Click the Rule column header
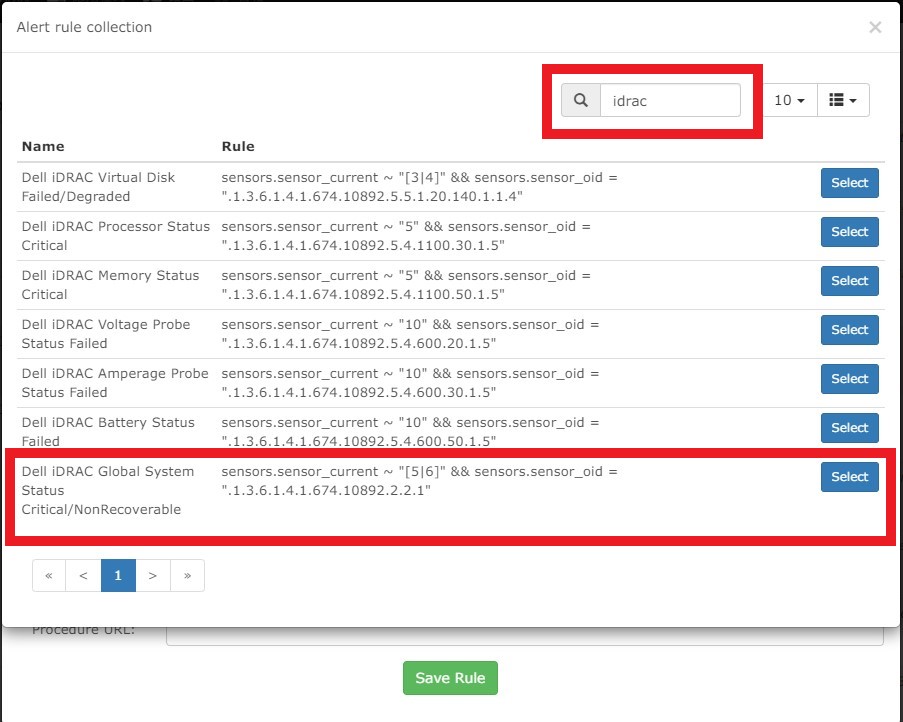The height and width of the screenshot is (722, 903). tap(238, 146)
